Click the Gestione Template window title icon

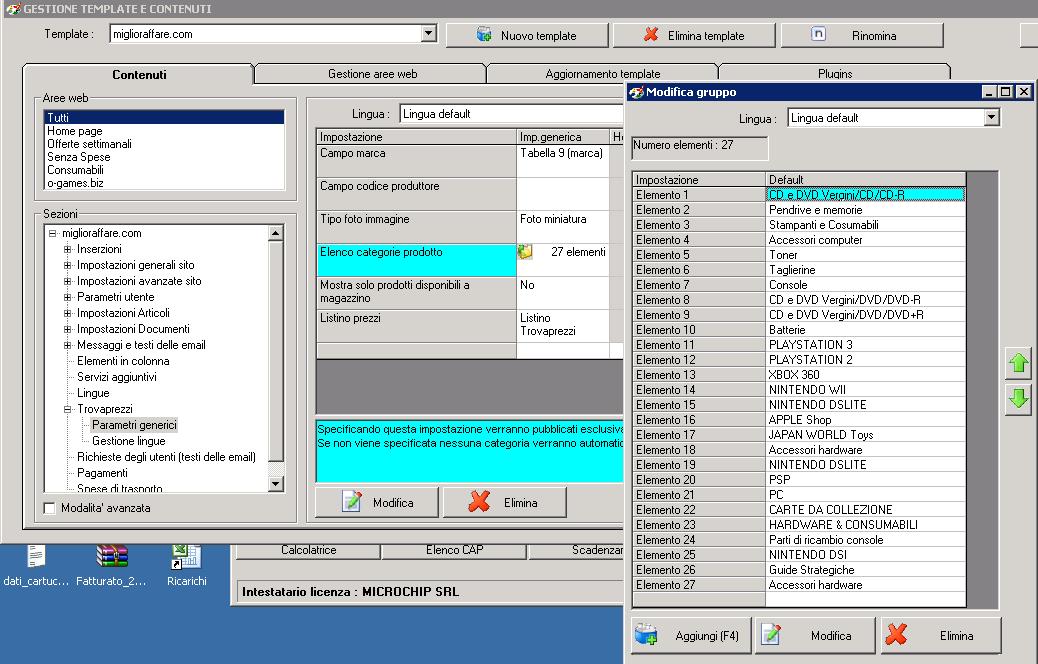[x=13, y=9]
